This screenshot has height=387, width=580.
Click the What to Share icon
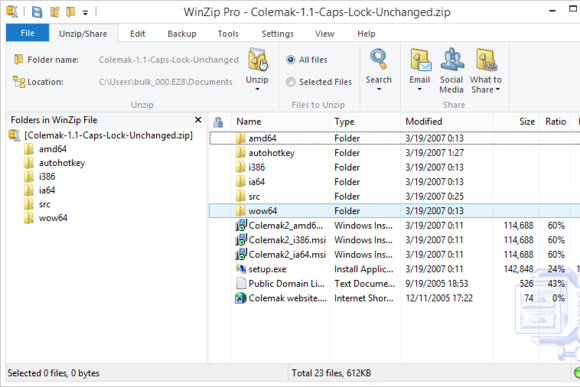tap(486, 59)
